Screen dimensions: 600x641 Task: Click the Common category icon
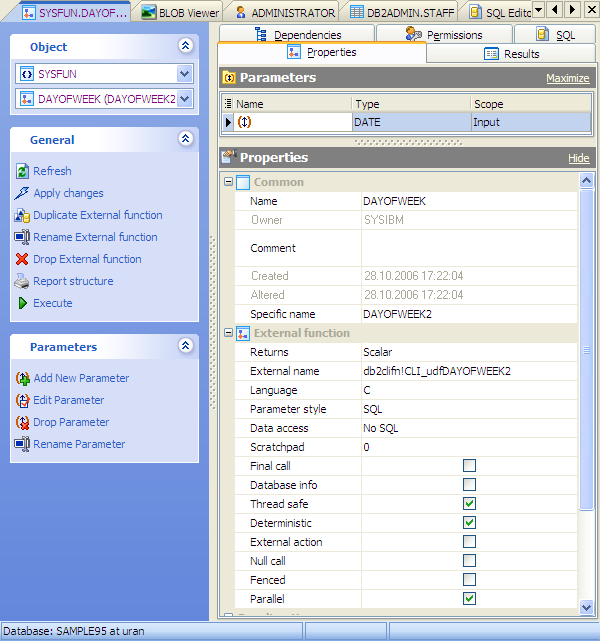click(x=243, y=182)
